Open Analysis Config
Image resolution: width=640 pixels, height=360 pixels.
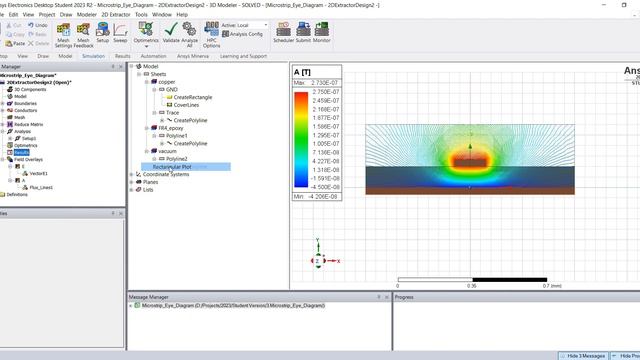tap(242, 34)
